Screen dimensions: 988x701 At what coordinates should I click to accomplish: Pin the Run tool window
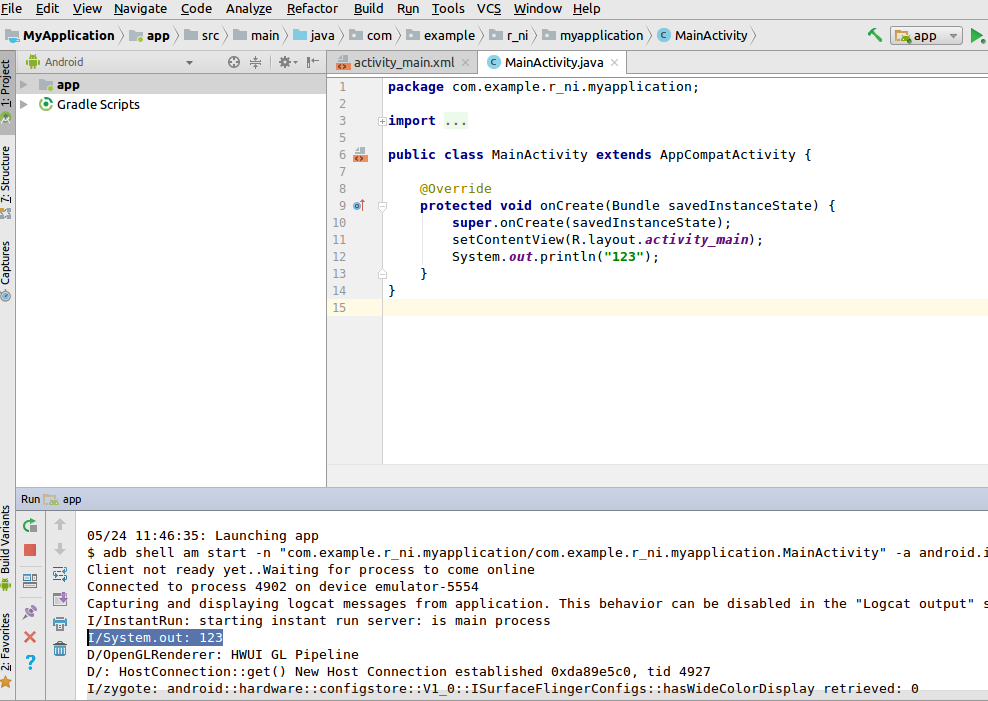click(29, 611)
